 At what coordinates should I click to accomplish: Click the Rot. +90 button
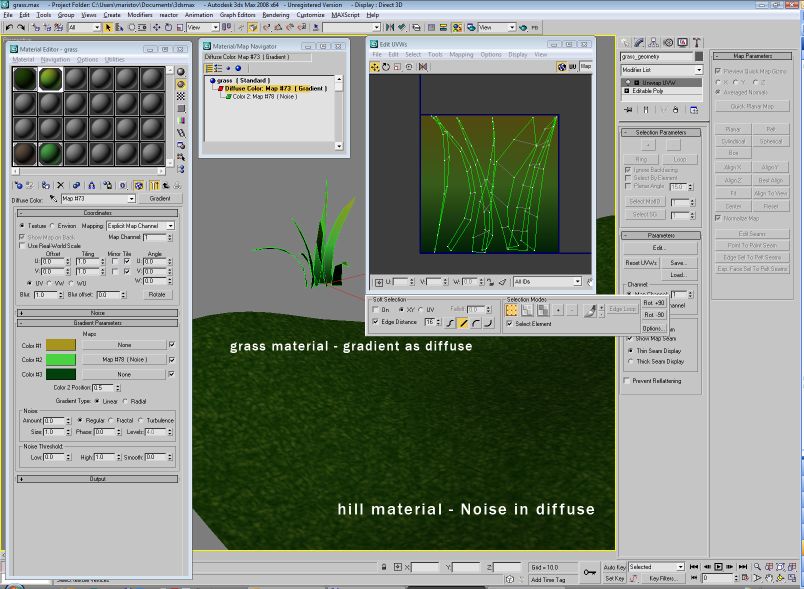tap(654, 303)
